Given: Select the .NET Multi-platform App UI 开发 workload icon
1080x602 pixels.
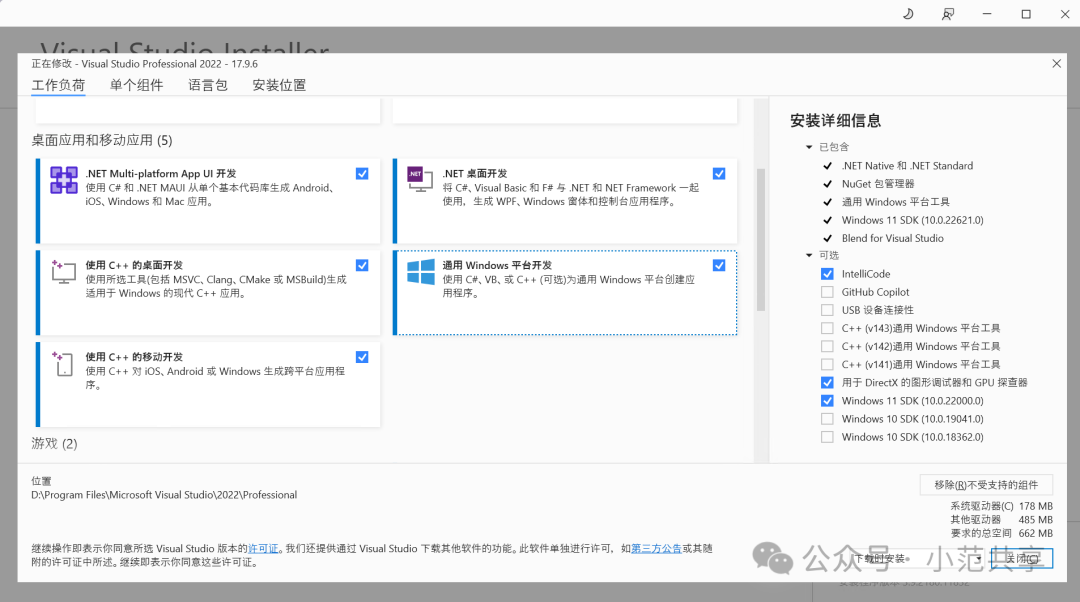Looking at the screenshot, I should tap(63, 181).
